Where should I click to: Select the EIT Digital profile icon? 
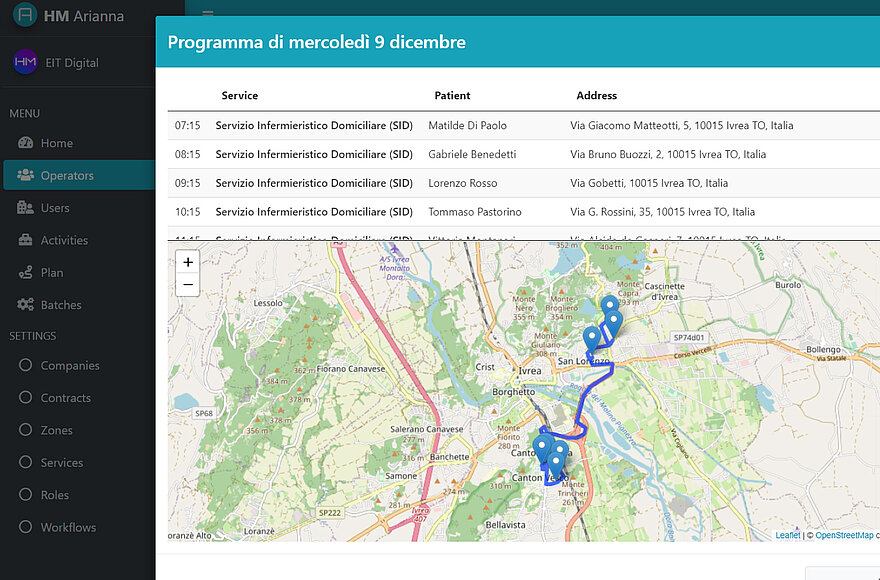(26, 62)
